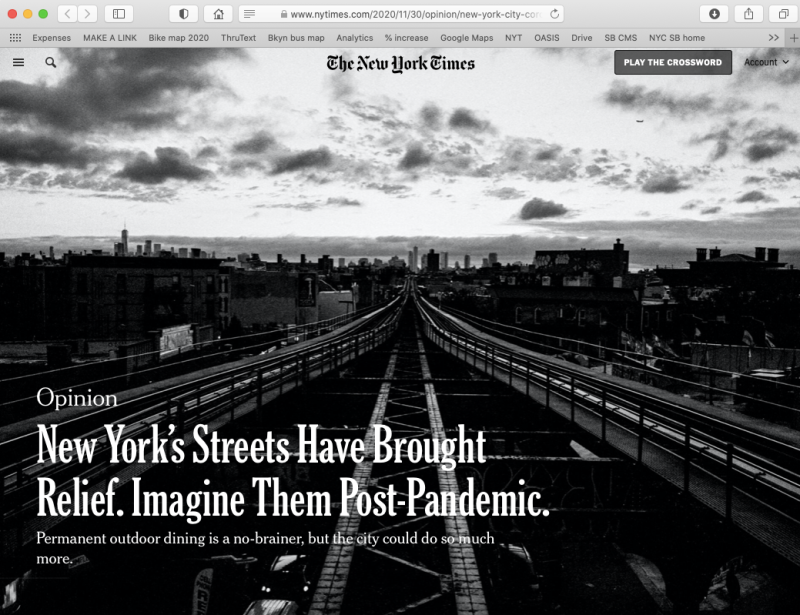800x615 pixels.
Task: Open a new tab with the plus button
Action: [791, 37]
